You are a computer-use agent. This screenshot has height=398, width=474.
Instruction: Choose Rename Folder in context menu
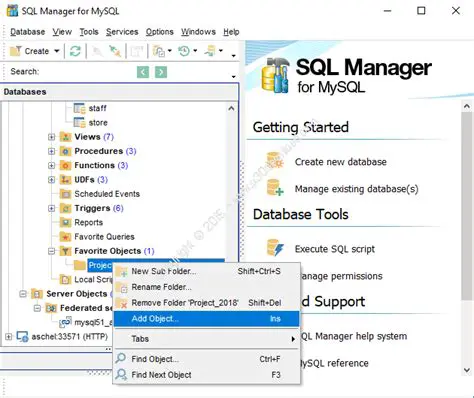(x=206, y=287)
